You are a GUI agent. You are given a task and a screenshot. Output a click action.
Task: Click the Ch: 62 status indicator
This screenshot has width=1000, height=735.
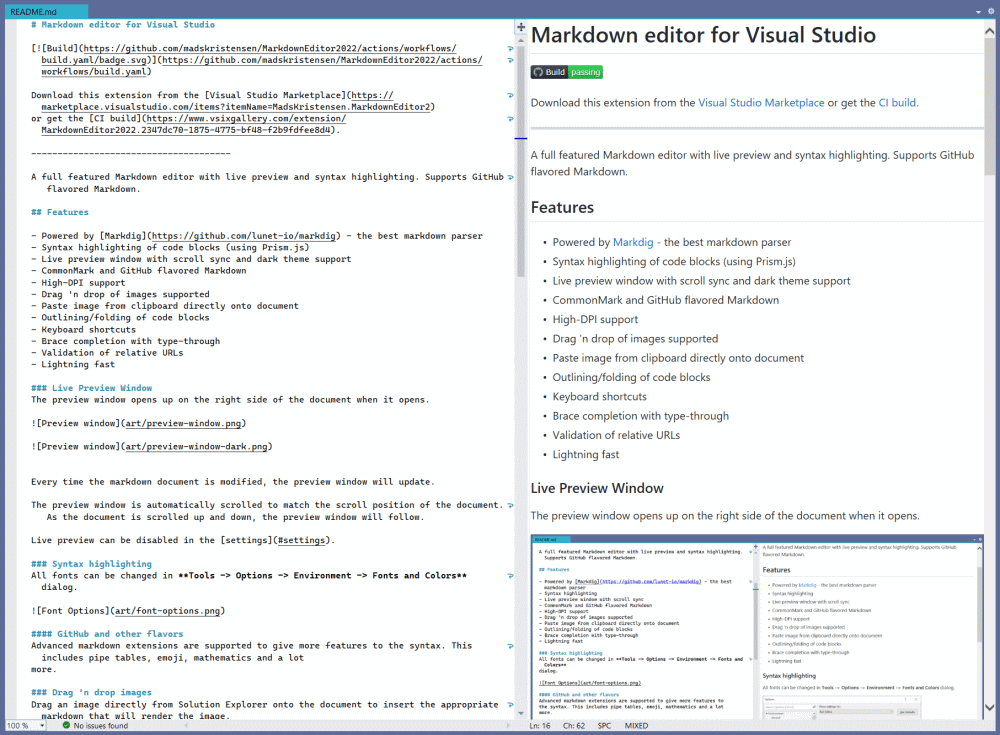tap(573, 726)
